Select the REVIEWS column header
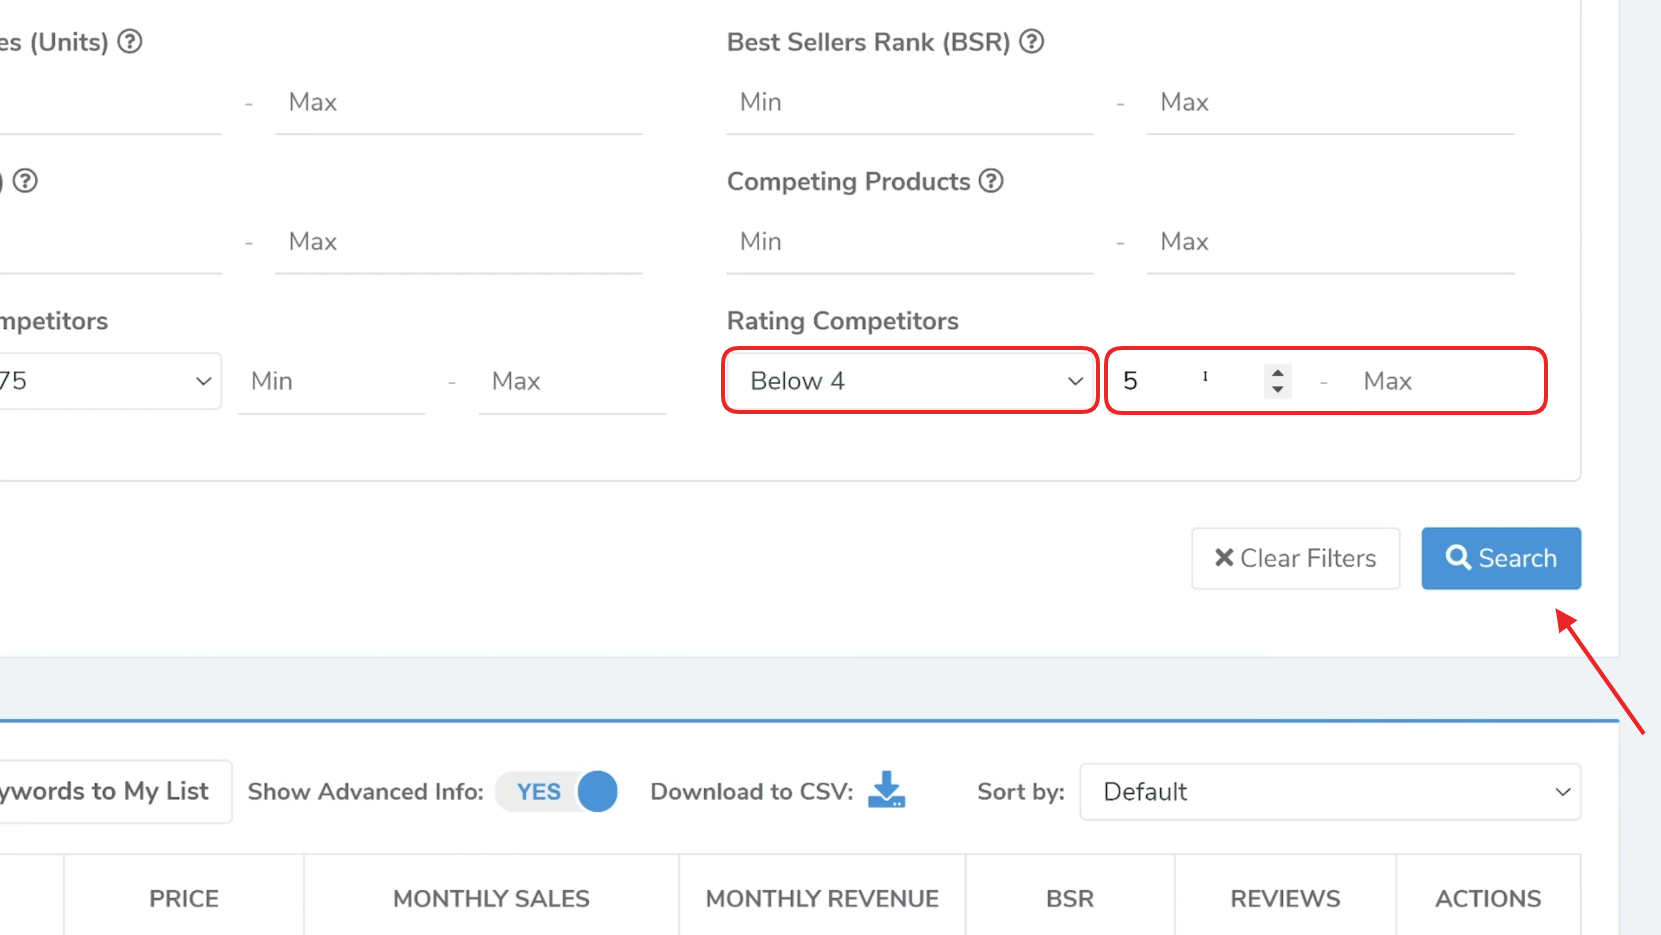This screenshot has width=1661, height=935. [x=1285, y=898]
